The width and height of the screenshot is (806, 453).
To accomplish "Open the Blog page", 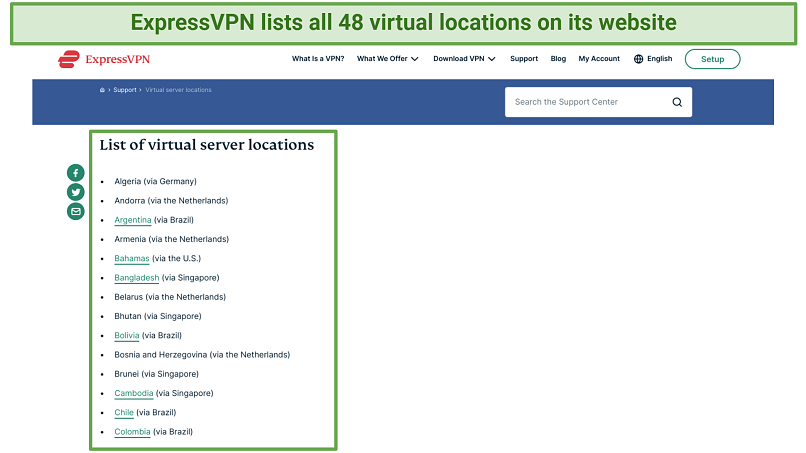I will 558,59.
